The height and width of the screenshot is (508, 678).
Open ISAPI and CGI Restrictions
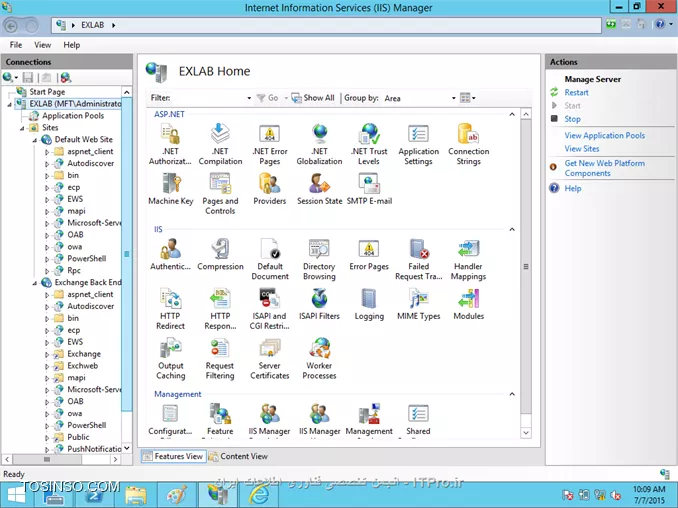pyautogui.click(x=270, y=309)
